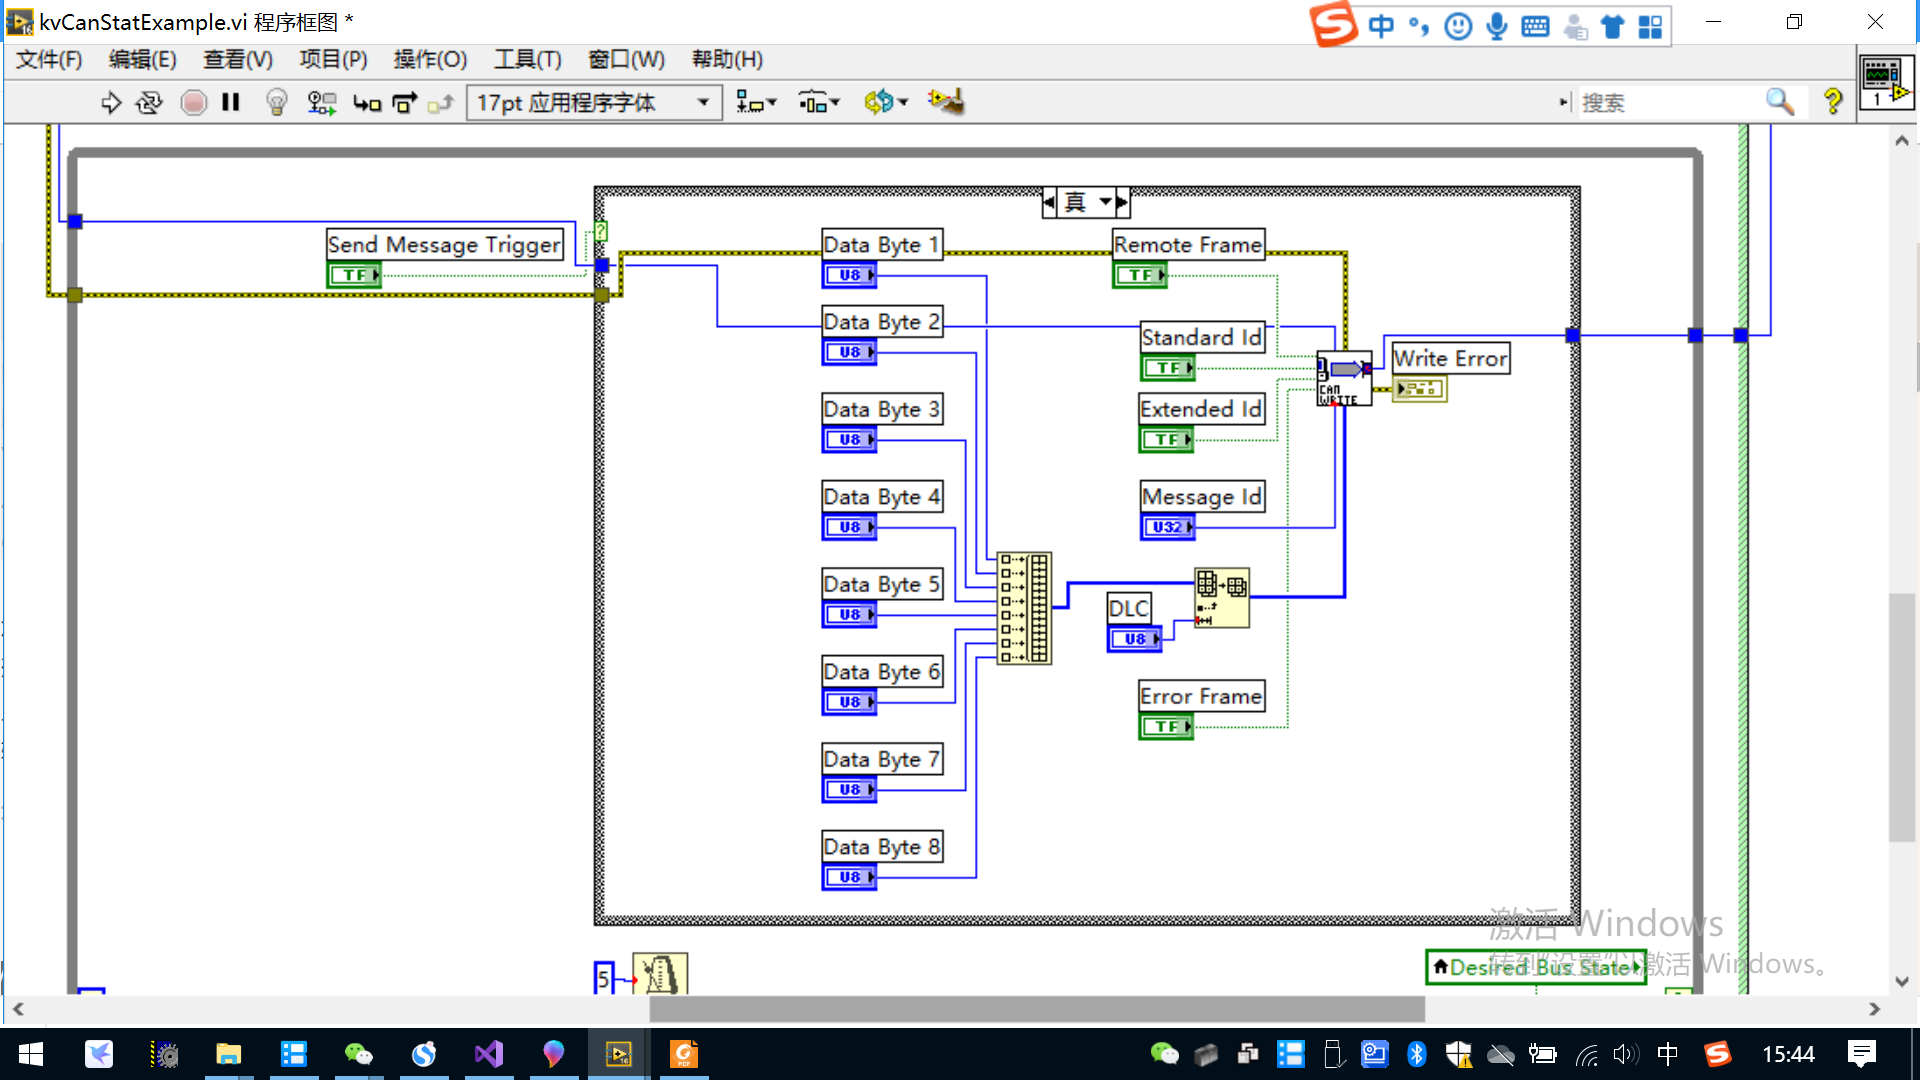Select Data Byte 3 U8 terminal
The image size is (1920, 1080).
850,440
